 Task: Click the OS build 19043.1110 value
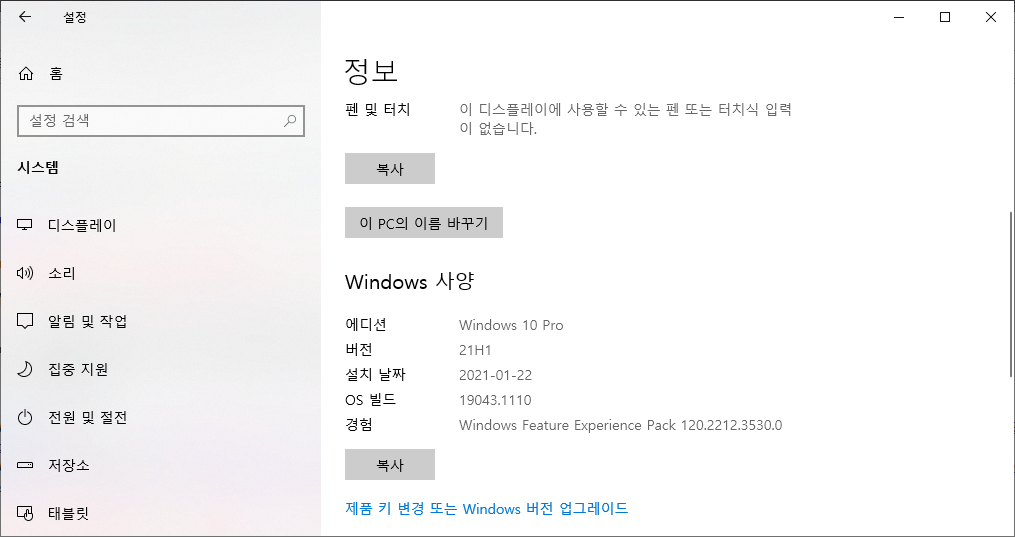tap(495, 400)
